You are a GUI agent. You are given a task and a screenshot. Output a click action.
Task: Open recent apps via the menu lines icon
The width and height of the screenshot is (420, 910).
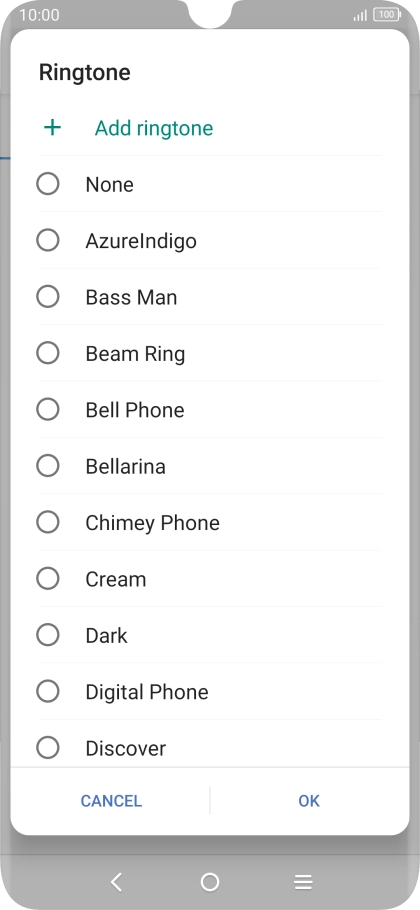[x=303, y=882]
